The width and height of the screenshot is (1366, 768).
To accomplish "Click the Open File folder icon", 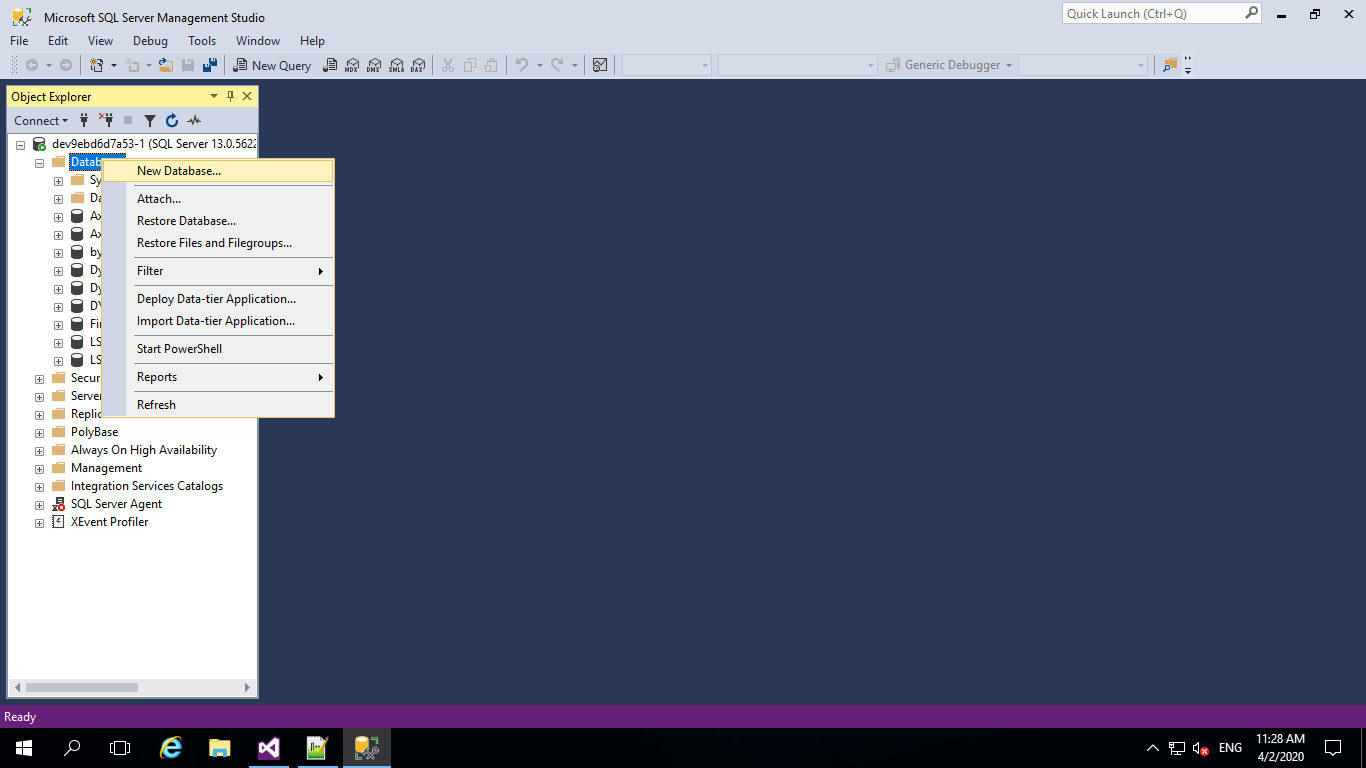I will coord(165,65).
